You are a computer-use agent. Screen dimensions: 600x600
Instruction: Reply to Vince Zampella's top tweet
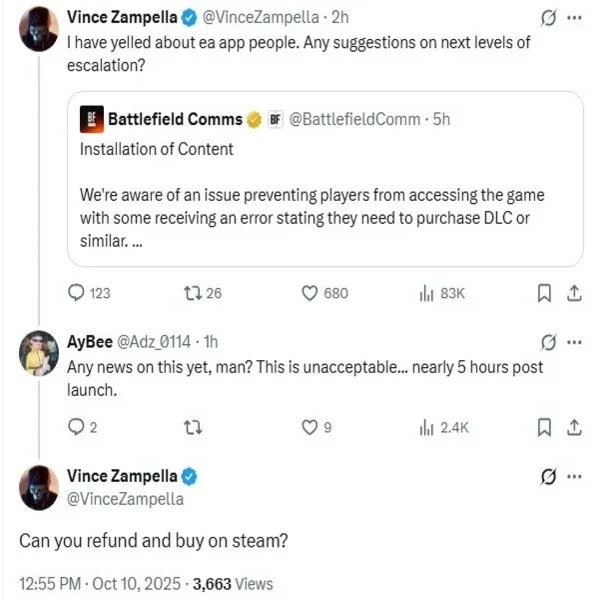pos(76,293)
